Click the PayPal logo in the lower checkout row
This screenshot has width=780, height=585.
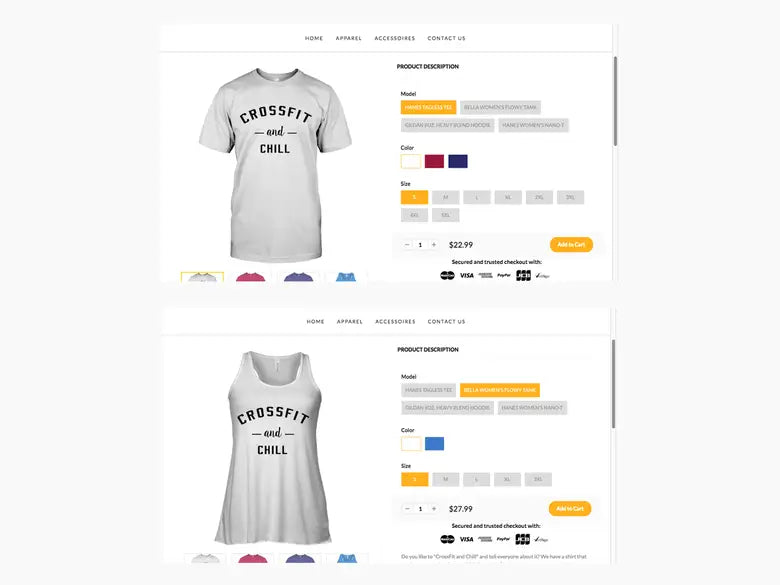point(503,539)
